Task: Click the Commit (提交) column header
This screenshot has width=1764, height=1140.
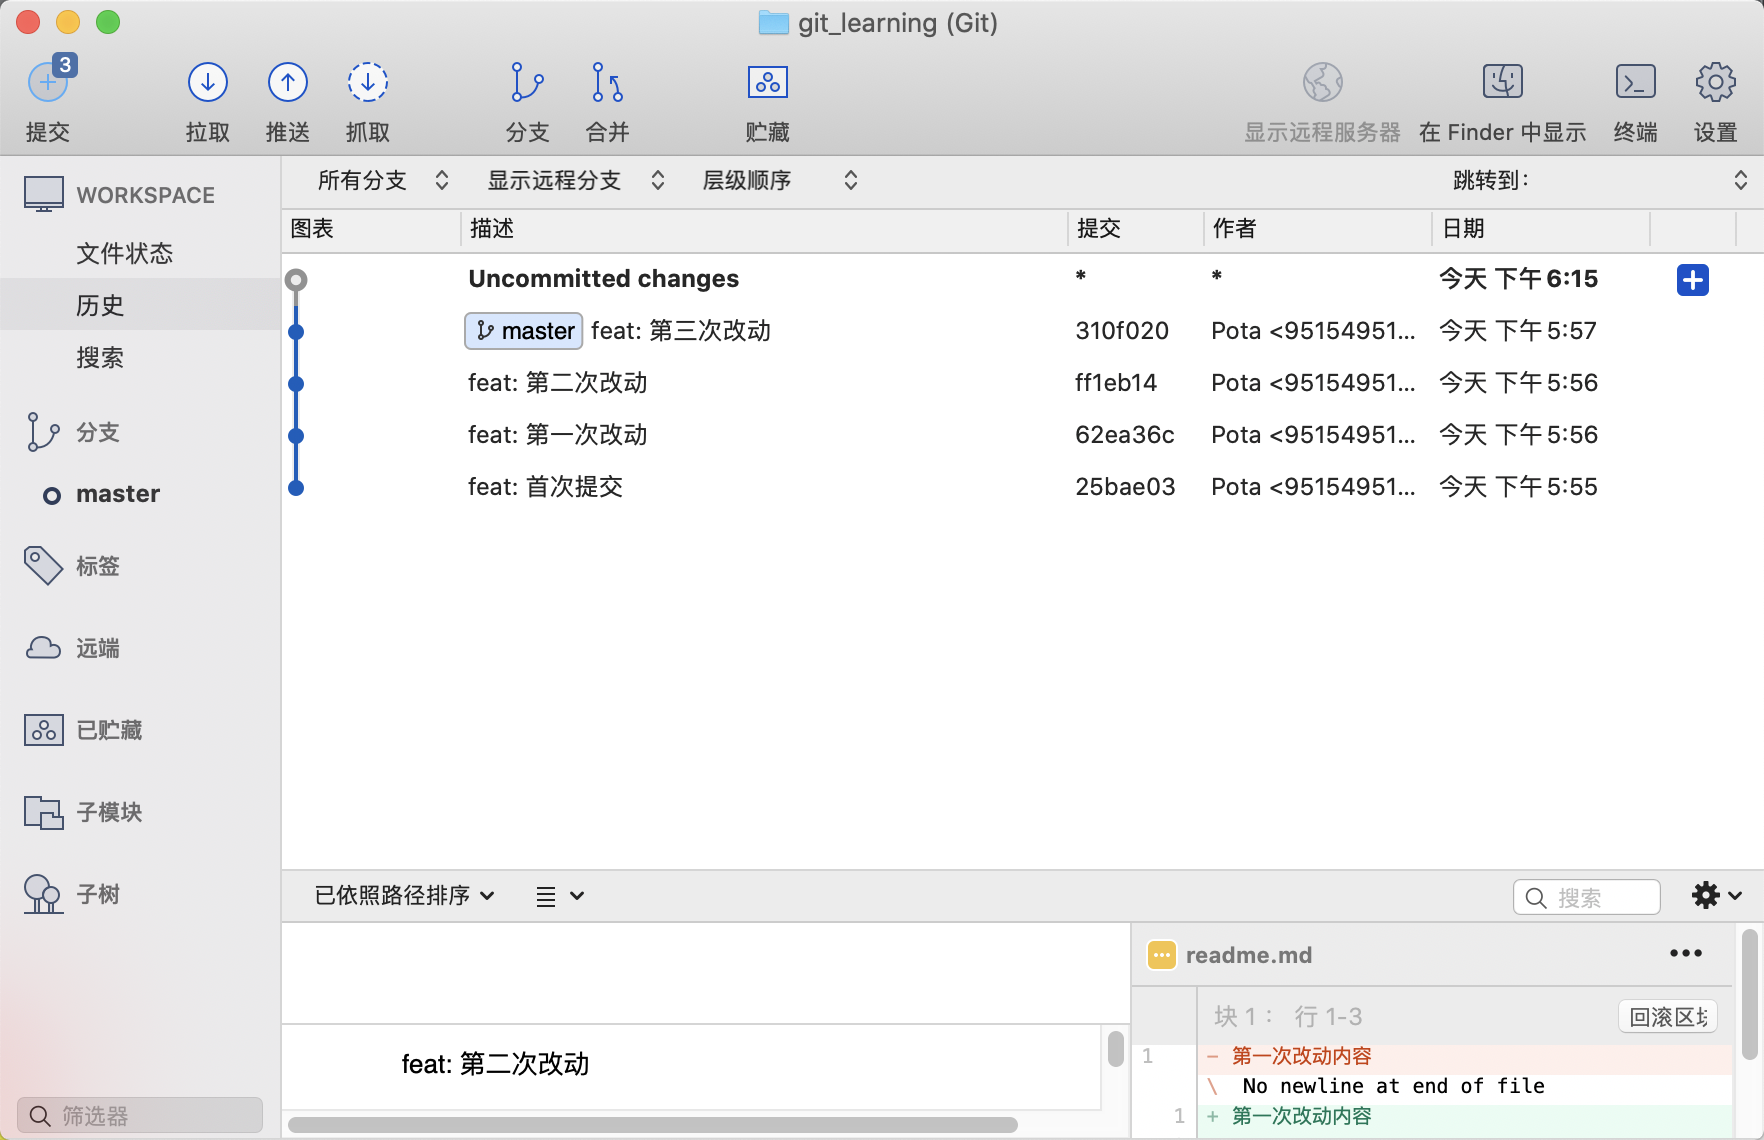Action: click(1135, 229)
